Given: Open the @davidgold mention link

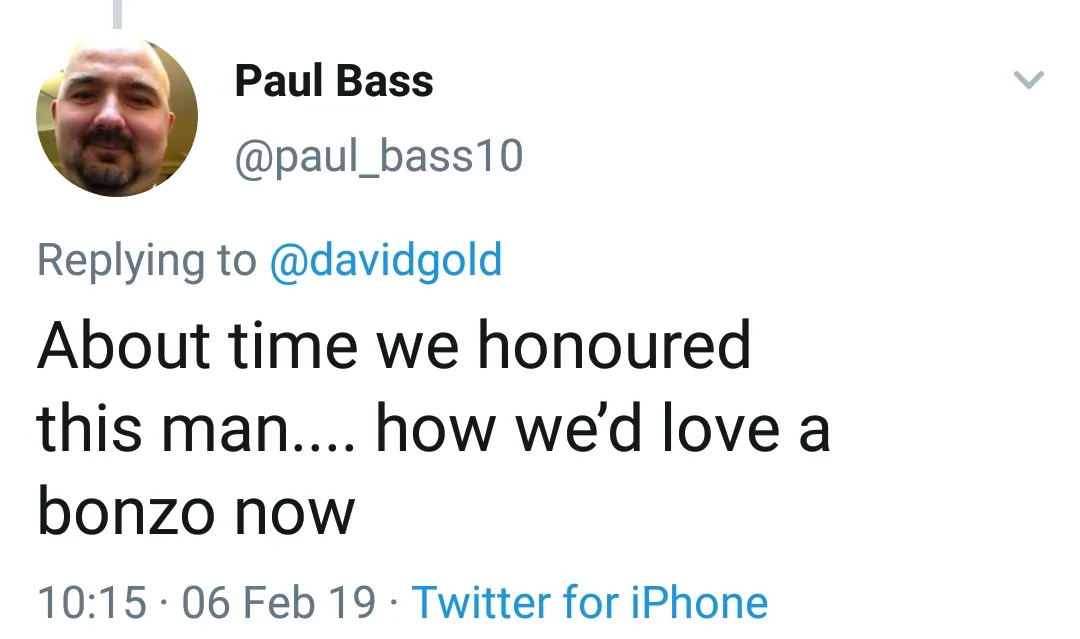Looking at the screenshot, I should [386, 260].
